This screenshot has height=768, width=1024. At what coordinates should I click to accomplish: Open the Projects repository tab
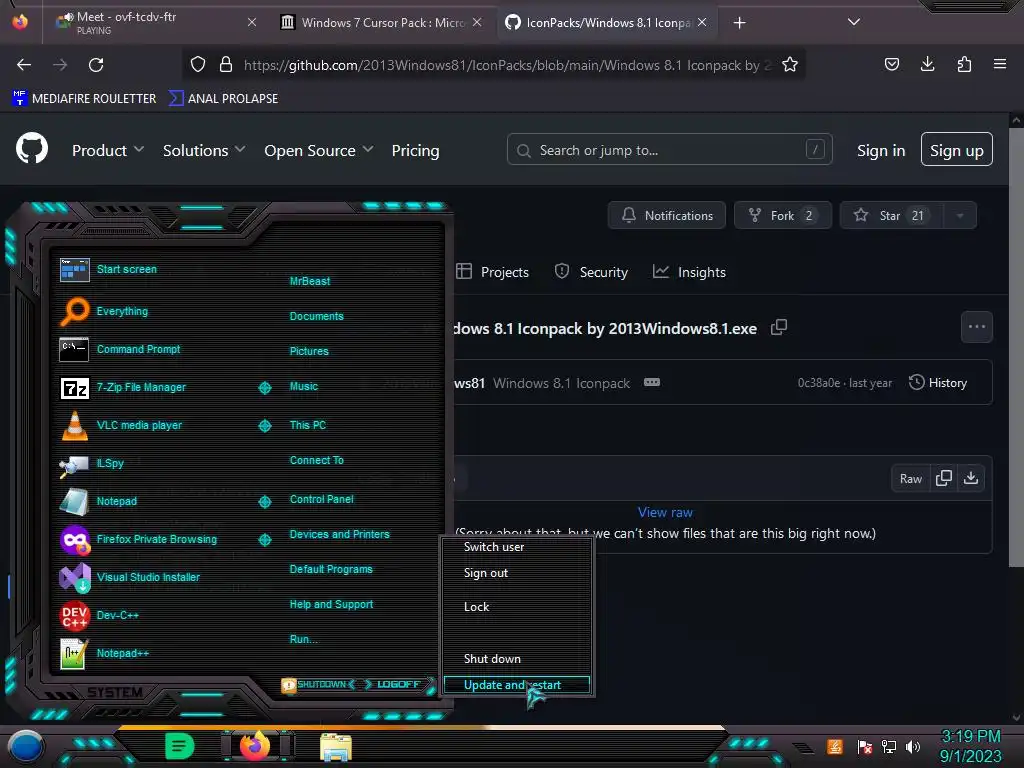(x=492, y=272)
